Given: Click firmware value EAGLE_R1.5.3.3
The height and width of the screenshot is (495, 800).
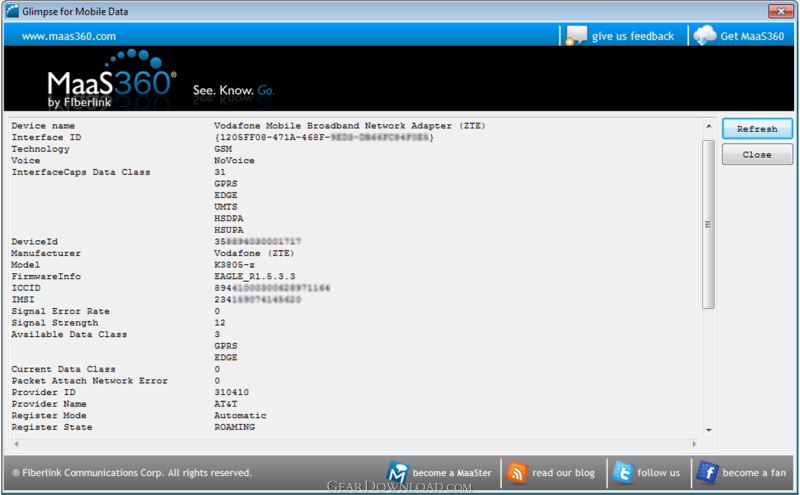Looking at the screenshot, I should click(255, 277).
